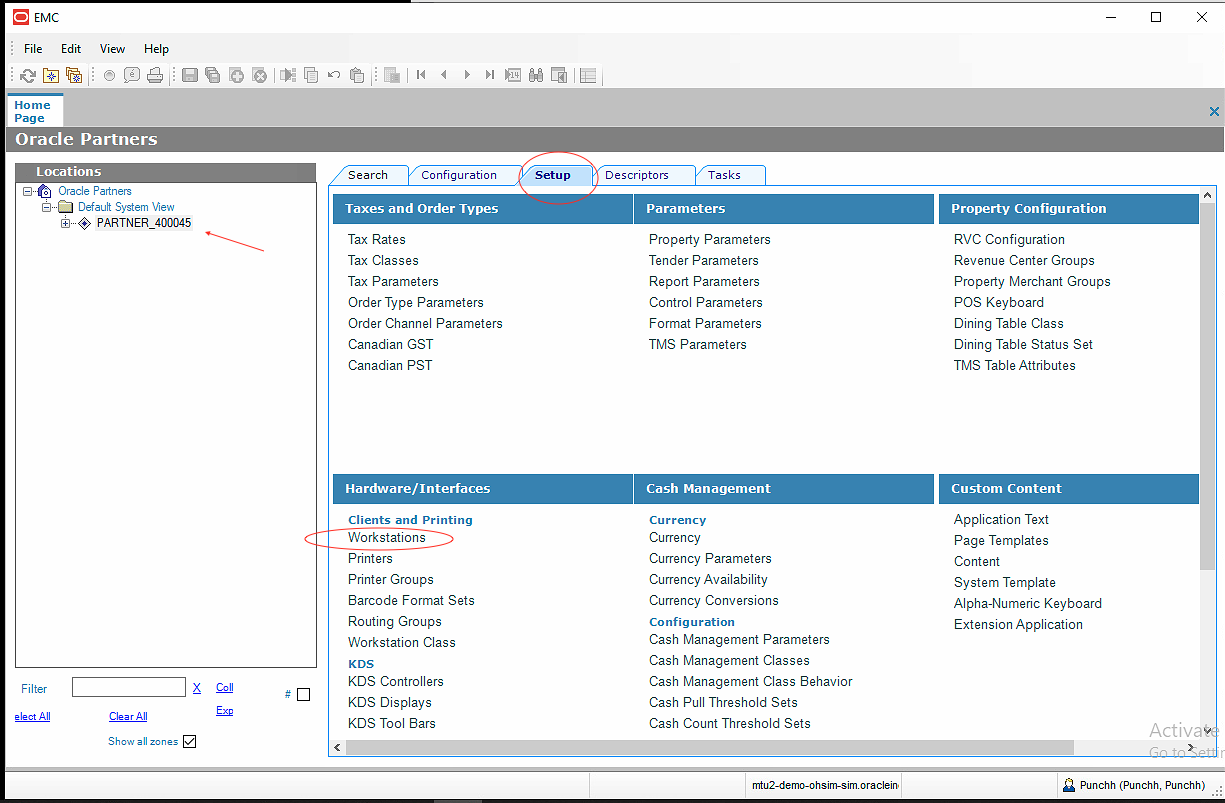Open RVC Configuration

pyautogui.click(x=1009, y=240)
